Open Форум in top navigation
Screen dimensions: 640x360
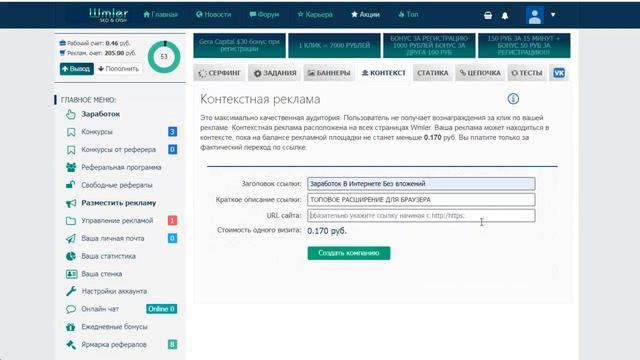click(x=264, y=14)
